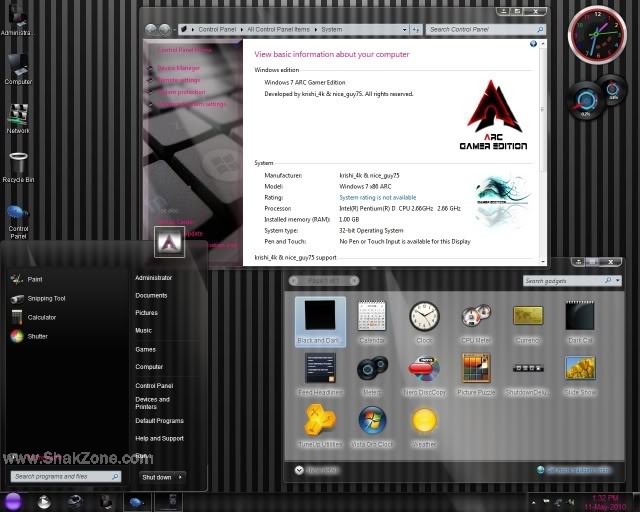Select the Meters gadget
The image size is (640, 512).
(372, 375)
